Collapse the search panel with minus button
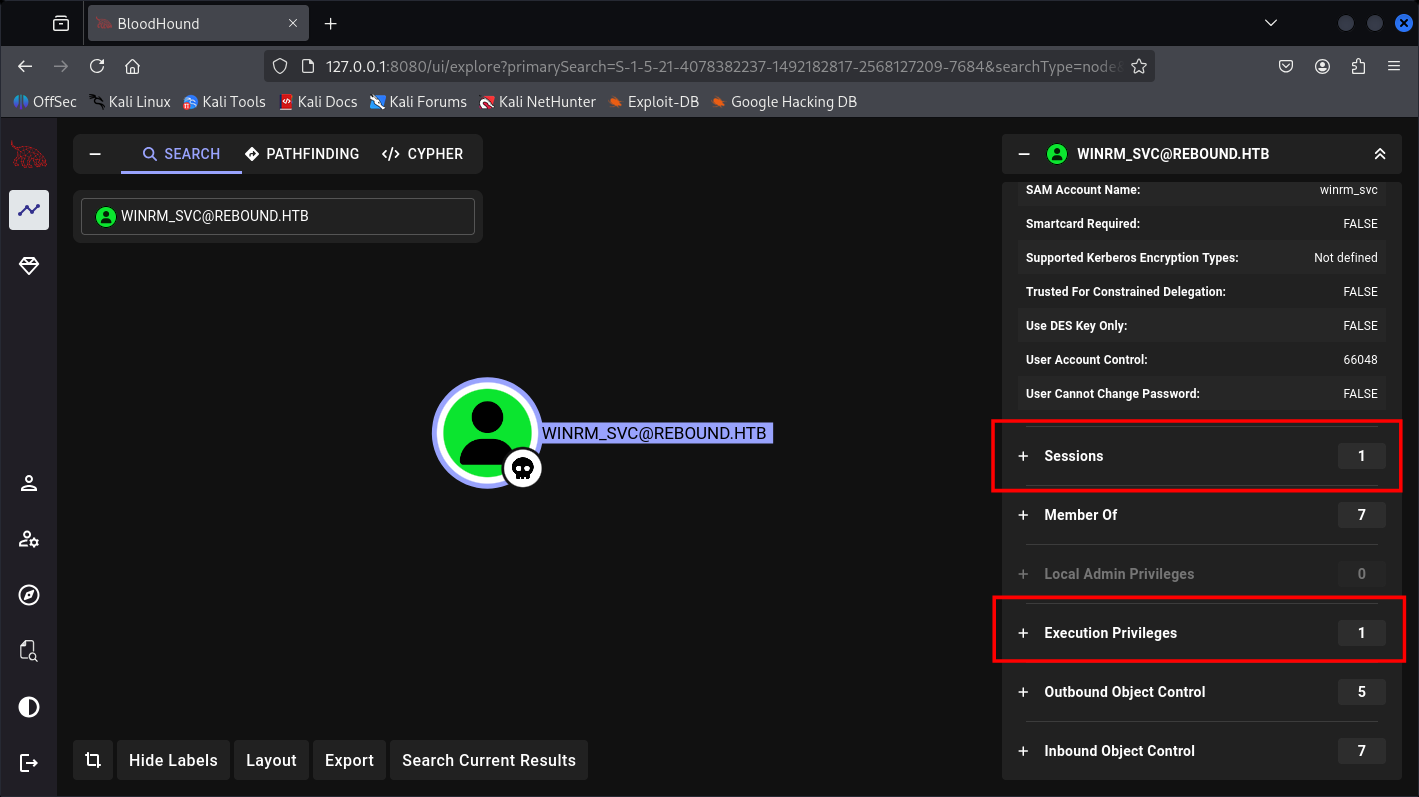 96,154
